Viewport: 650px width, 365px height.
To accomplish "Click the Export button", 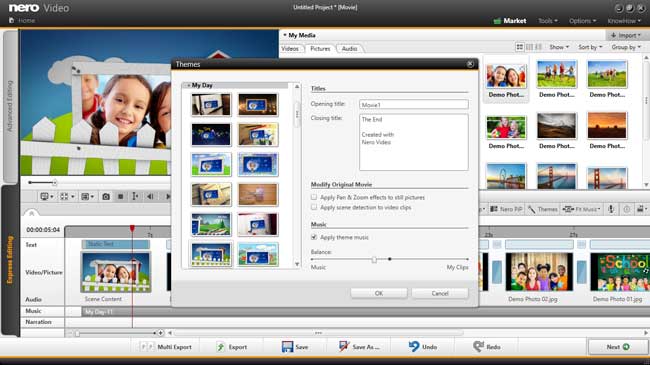I will [232, 347].
